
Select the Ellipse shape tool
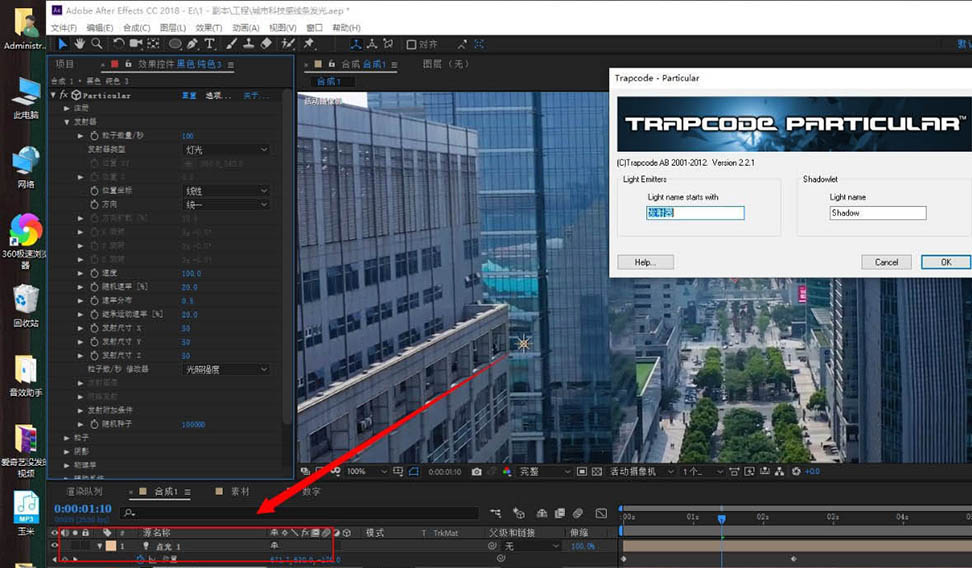[x=175, y=44]
